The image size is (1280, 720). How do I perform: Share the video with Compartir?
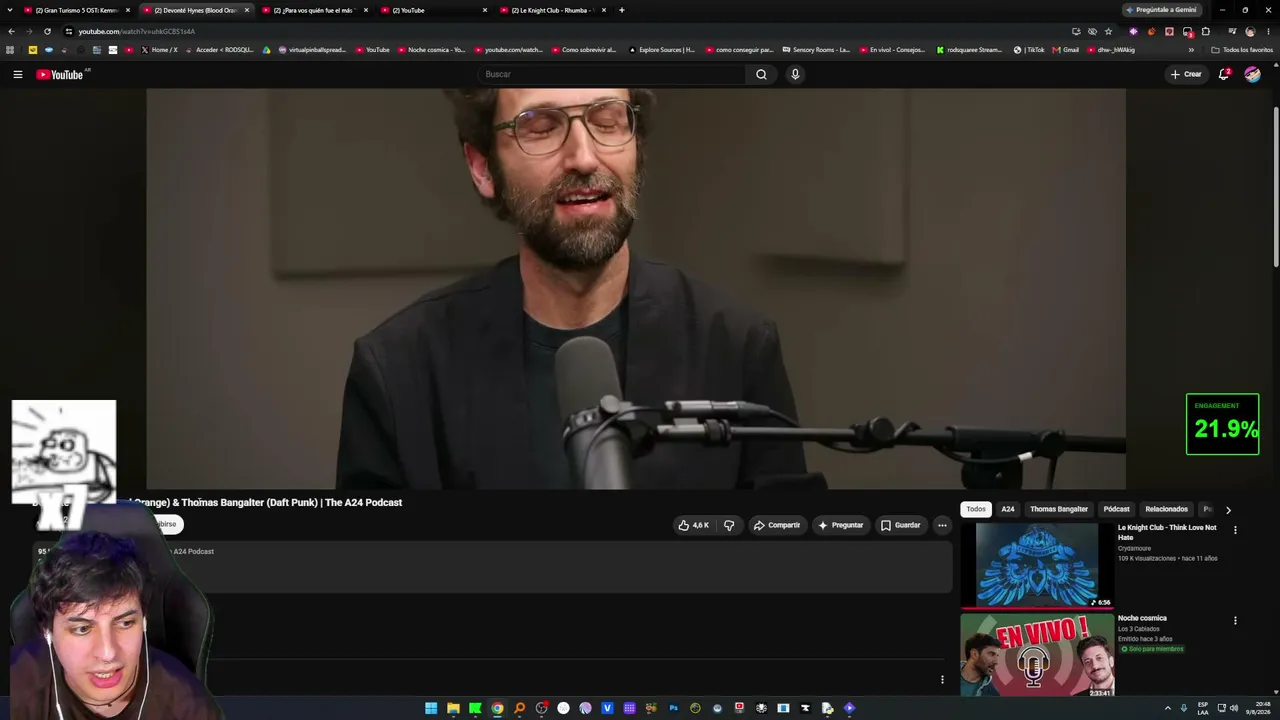coord(777,525)
